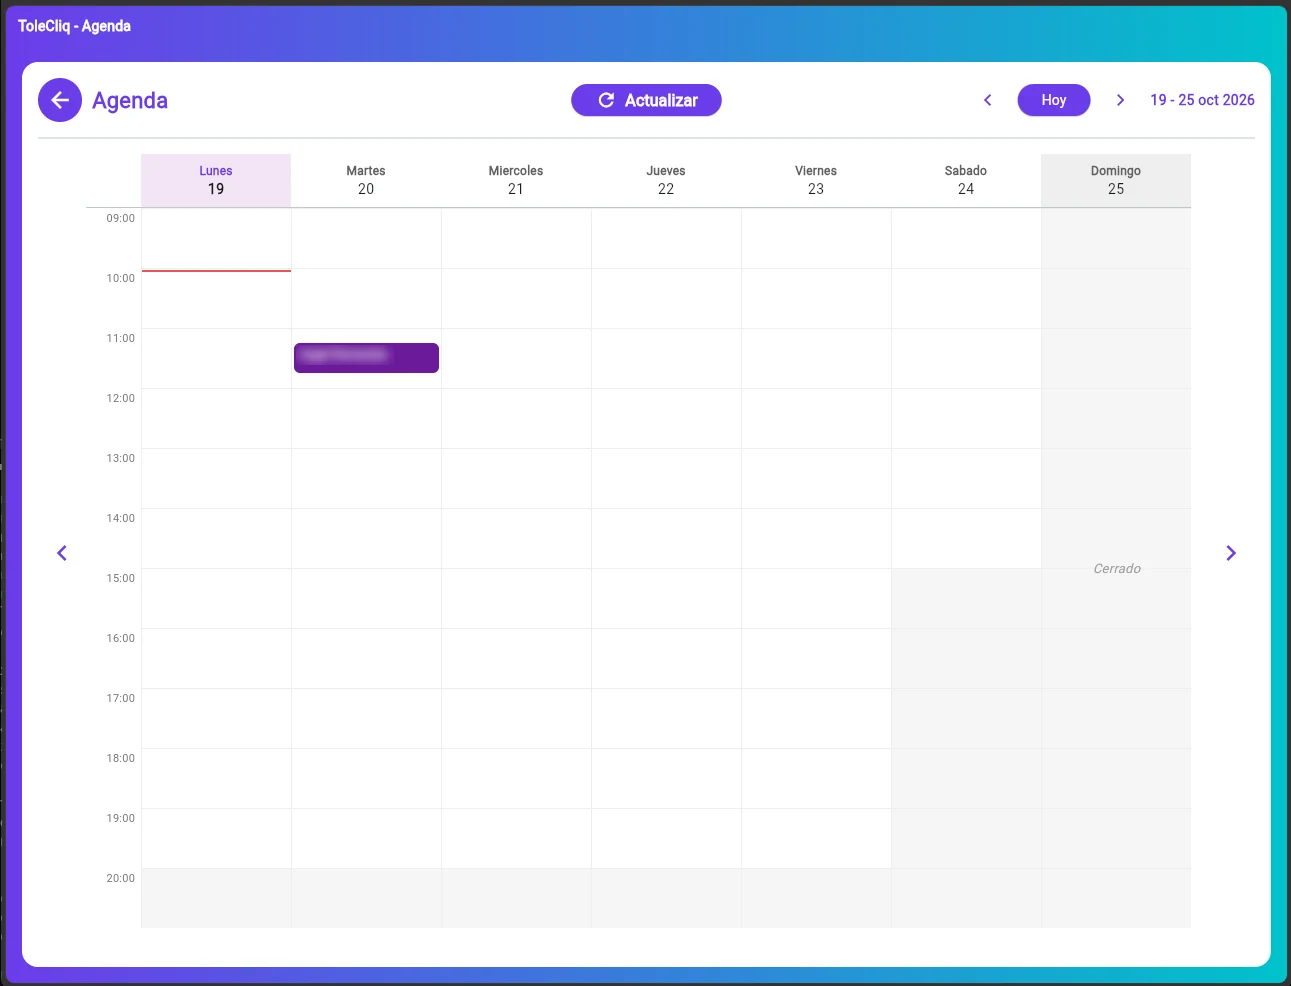The image size is (1291, 986).
Task: Select the Viernes 23 day header
Action: pos(816,180)
